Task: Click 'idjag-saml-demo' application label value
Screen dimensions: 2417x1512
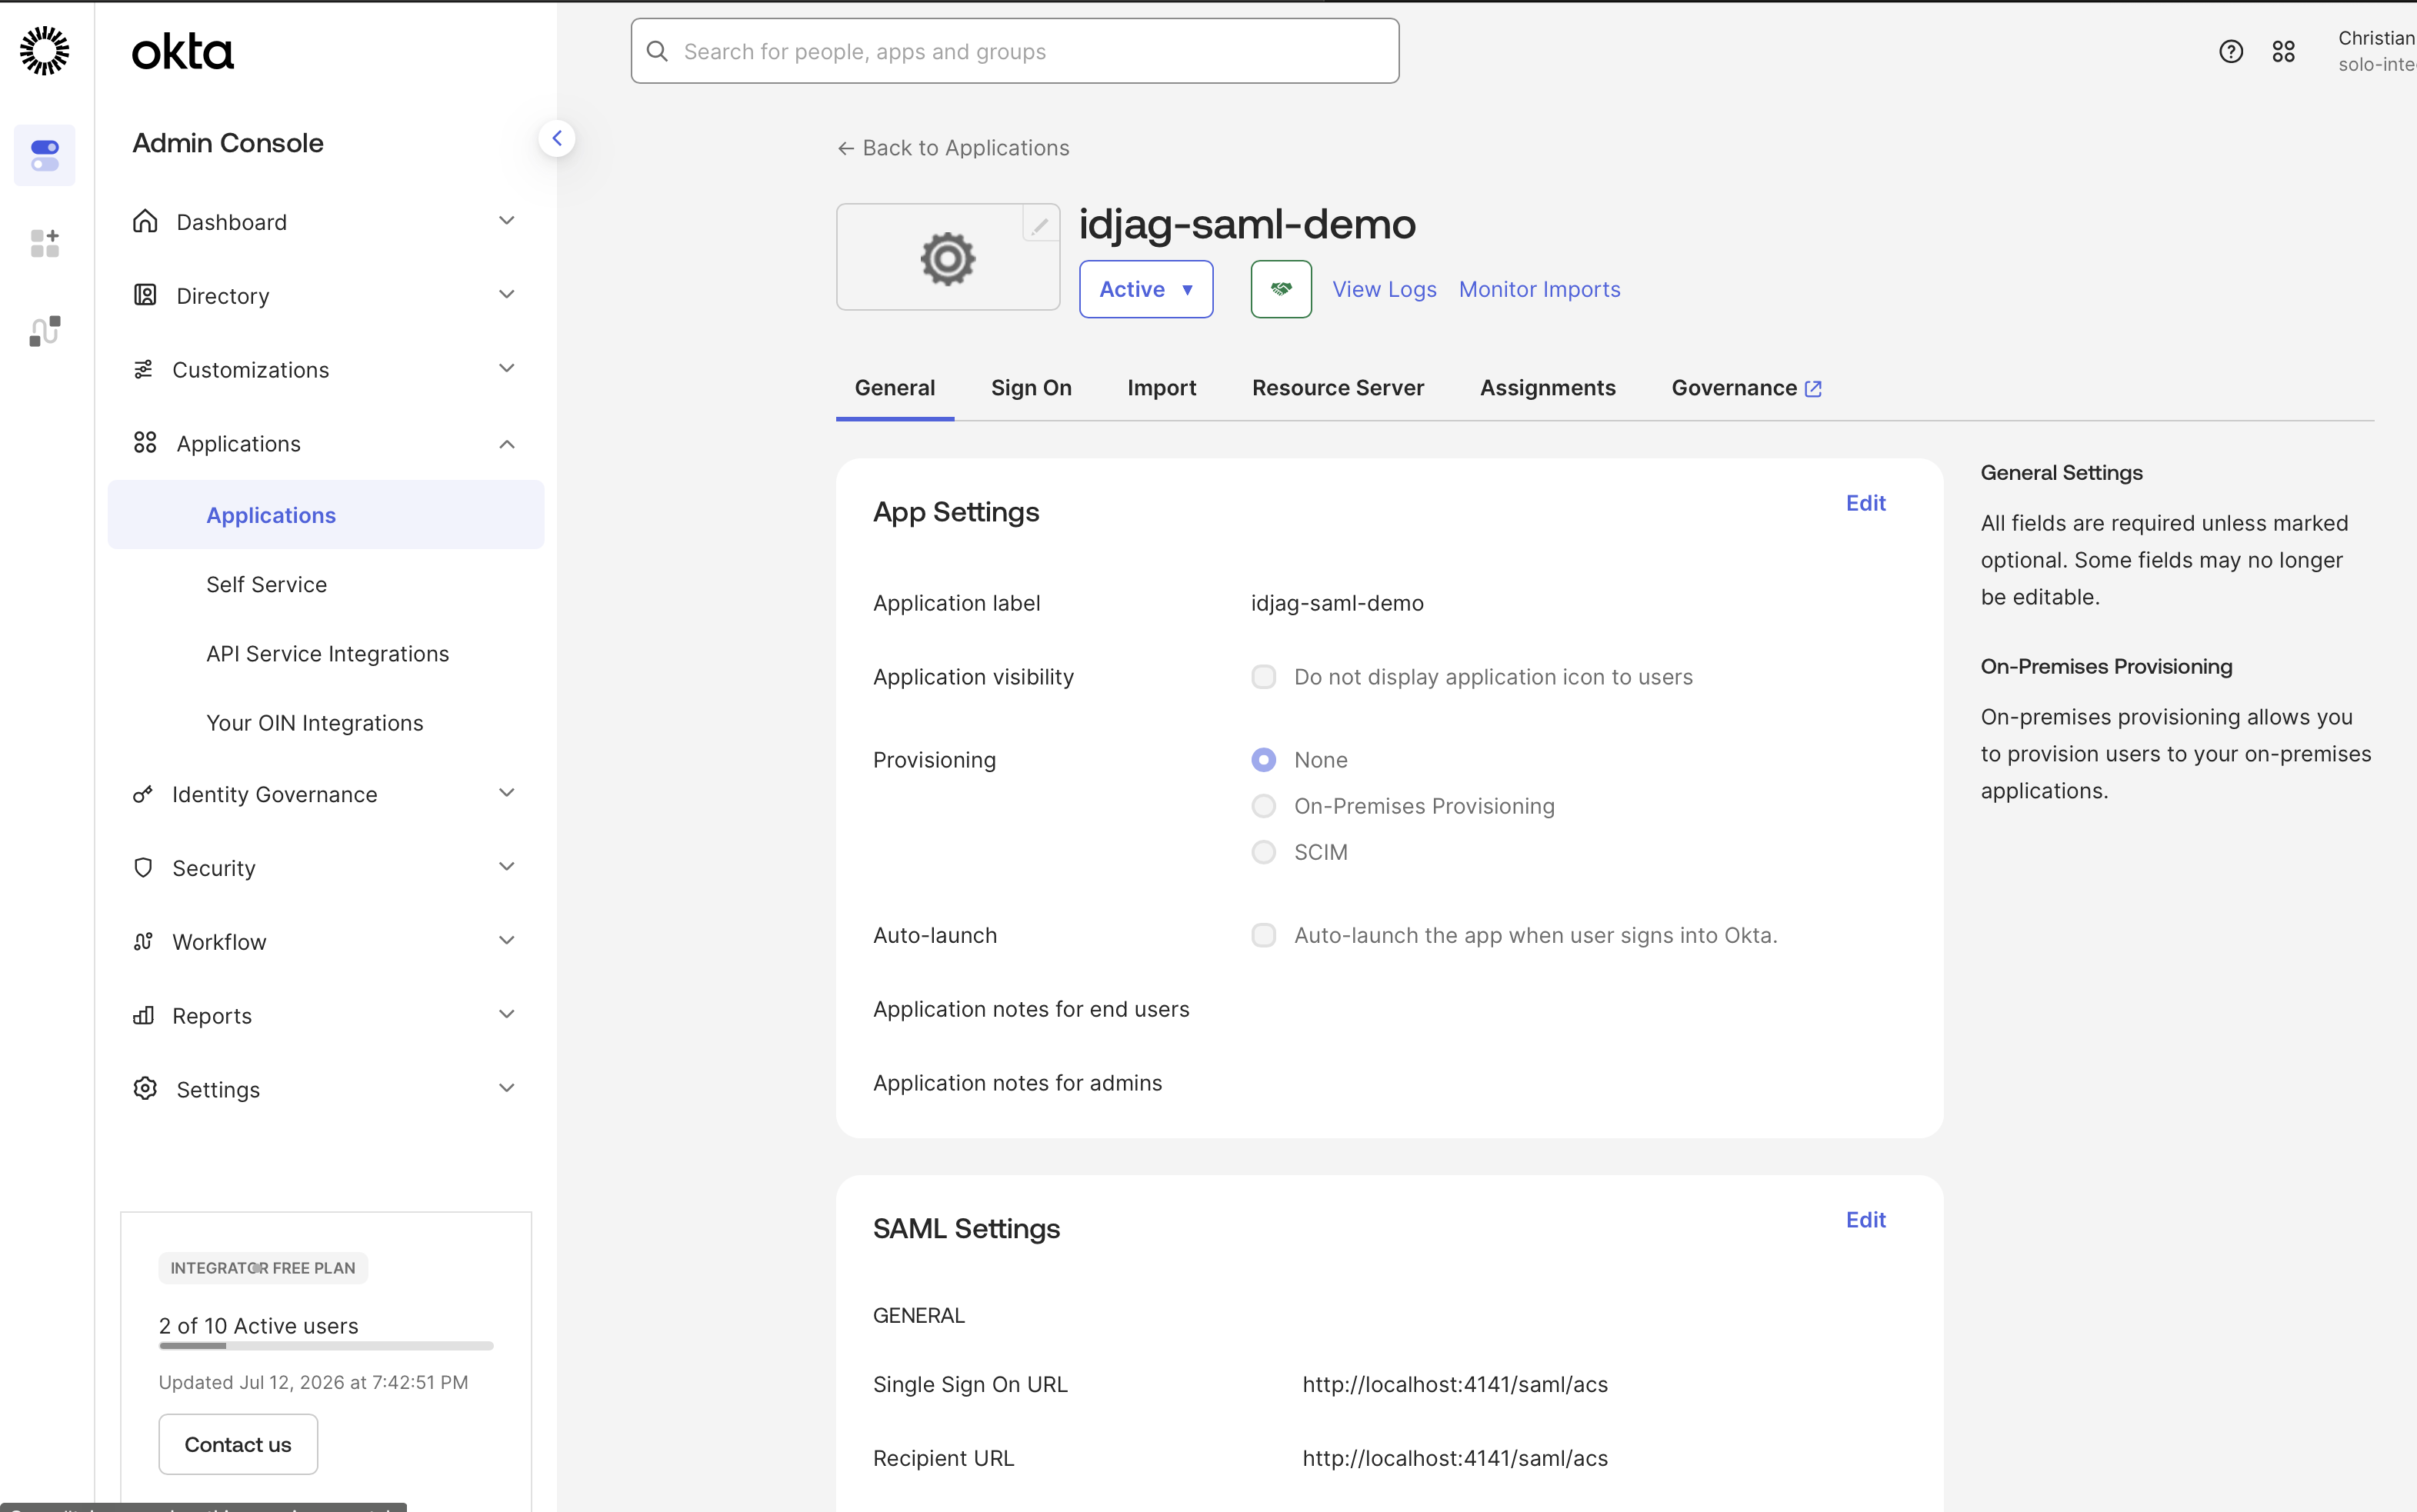Action: (1337, 603)
